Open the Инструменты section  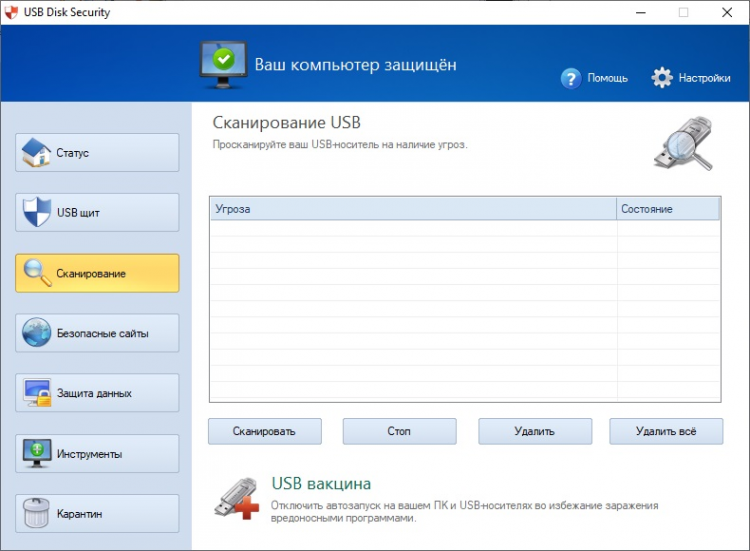pos(97,453)
